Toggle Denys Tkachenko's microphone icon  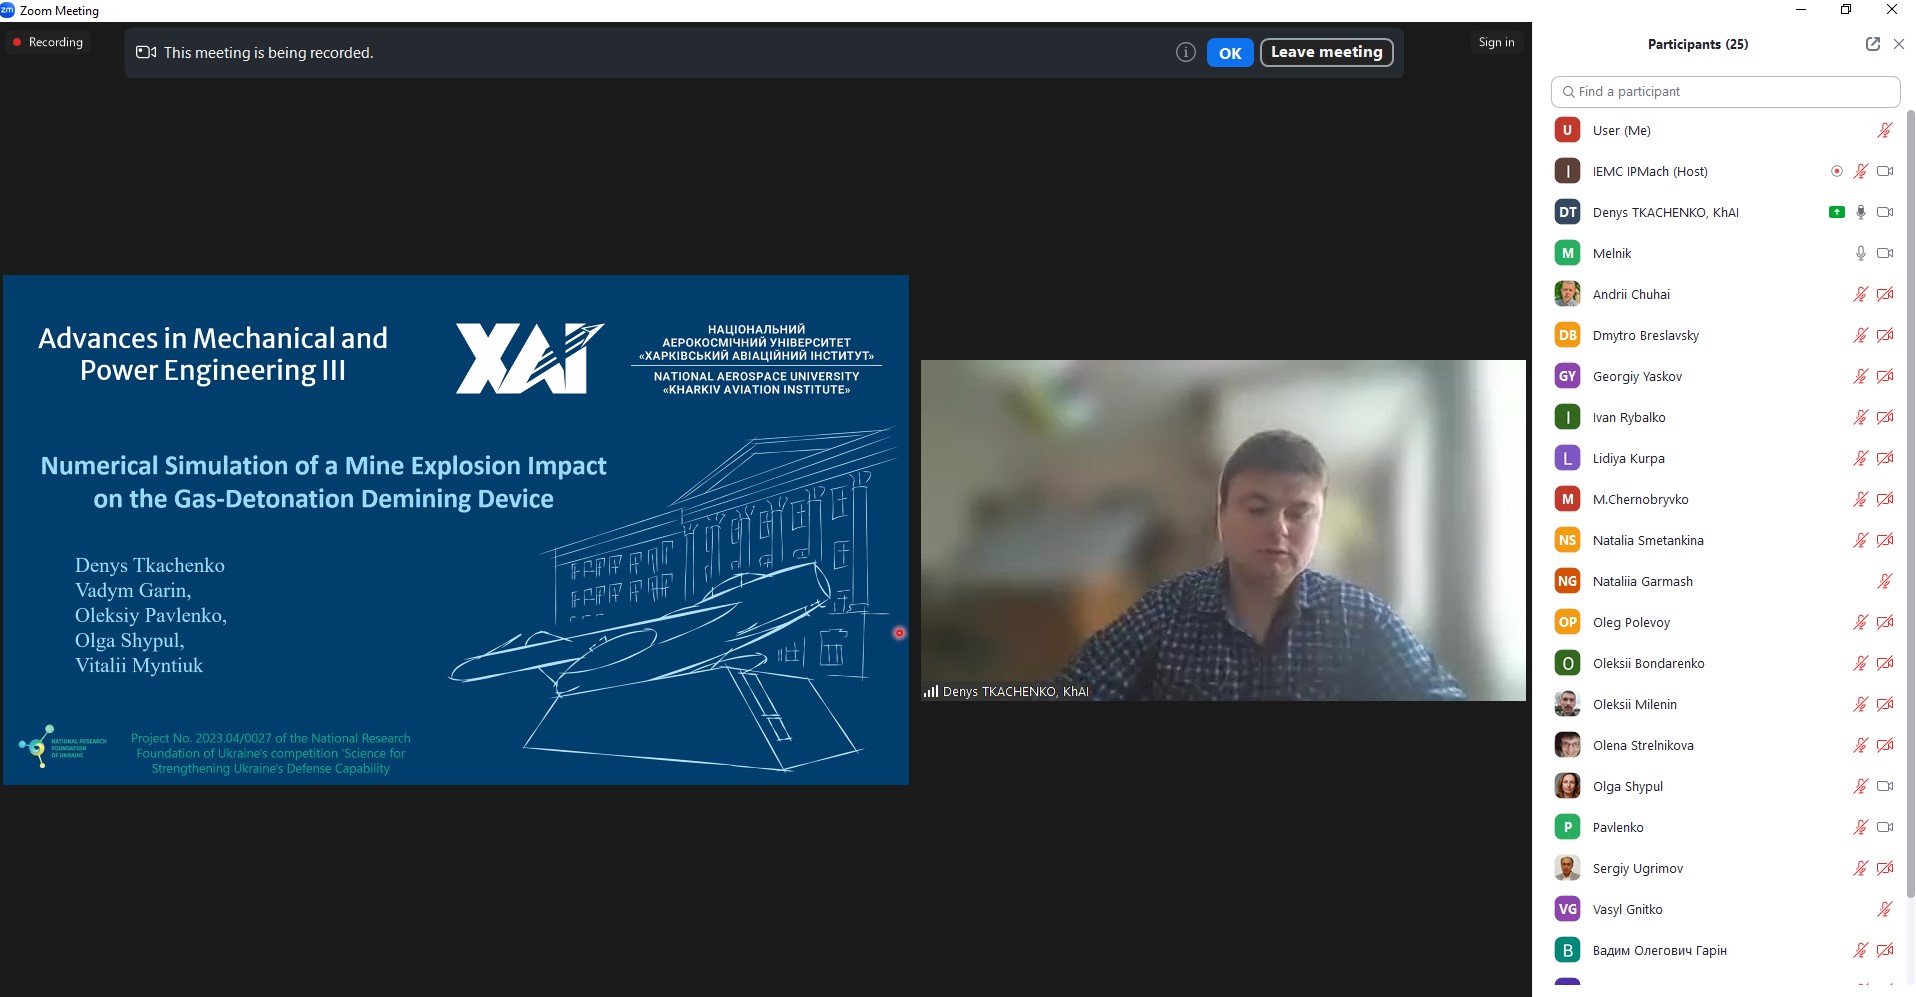pos(1860,212)
